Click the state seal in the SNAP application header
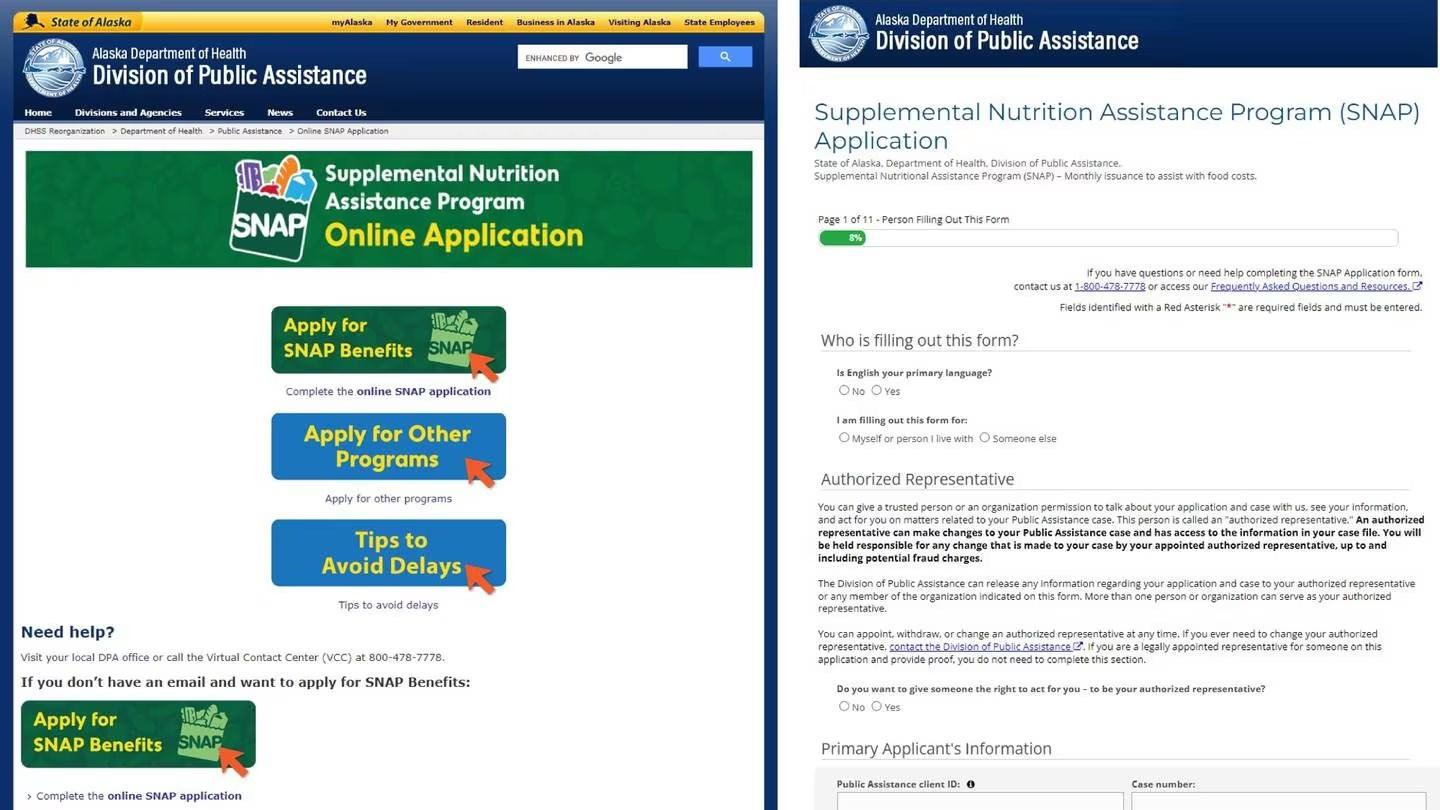 point(838,33)
